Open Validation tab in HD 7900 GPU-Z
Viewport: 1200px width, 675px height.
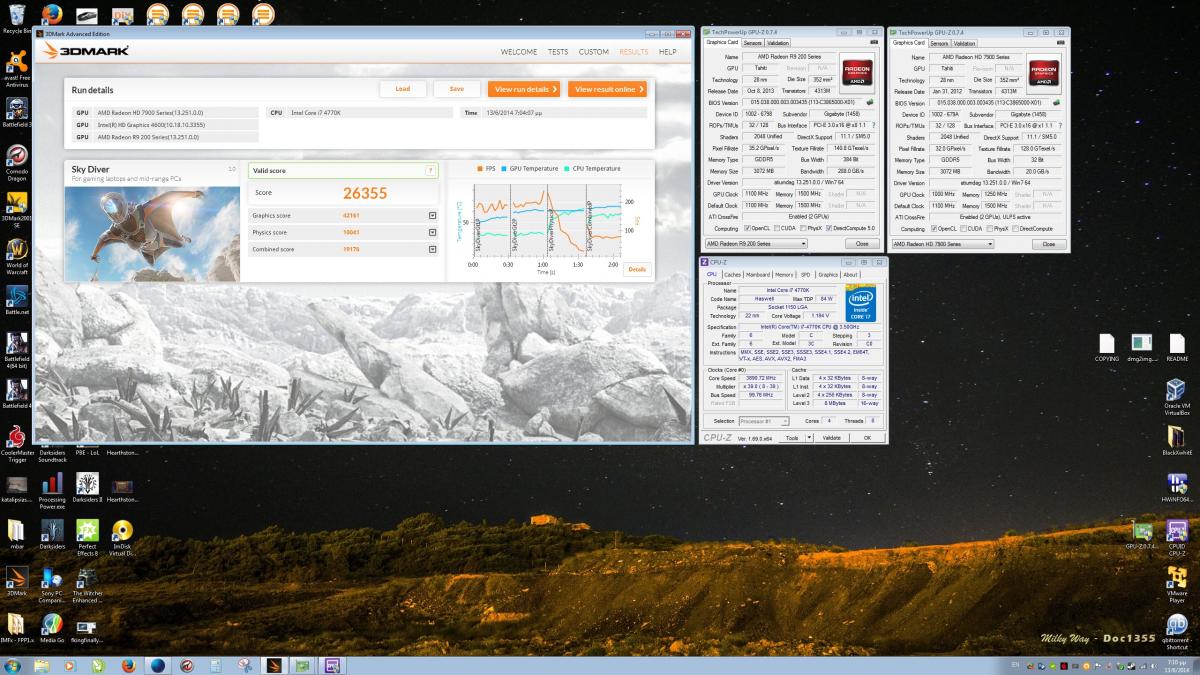click(x=964, y=43)
